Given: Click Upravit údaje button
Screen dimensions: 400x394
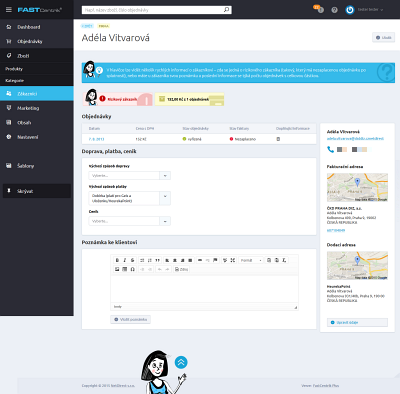Looking at the screenshot, I should (357, 322).
